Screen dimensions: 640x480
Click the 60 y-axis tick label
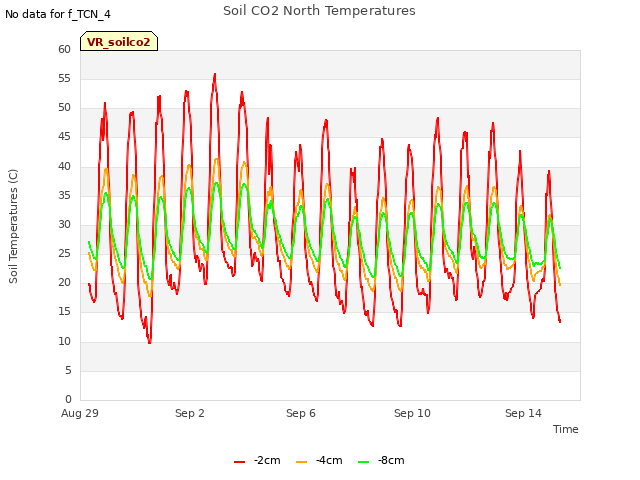click(64, 49)
